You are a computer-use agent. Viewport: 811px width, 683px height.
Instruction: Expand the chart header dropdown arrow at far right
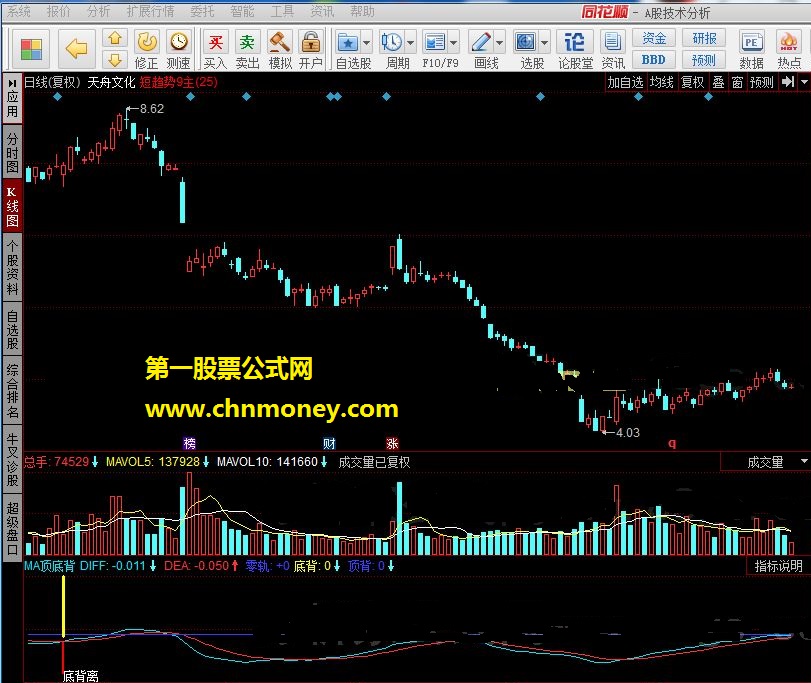[804, 82]
